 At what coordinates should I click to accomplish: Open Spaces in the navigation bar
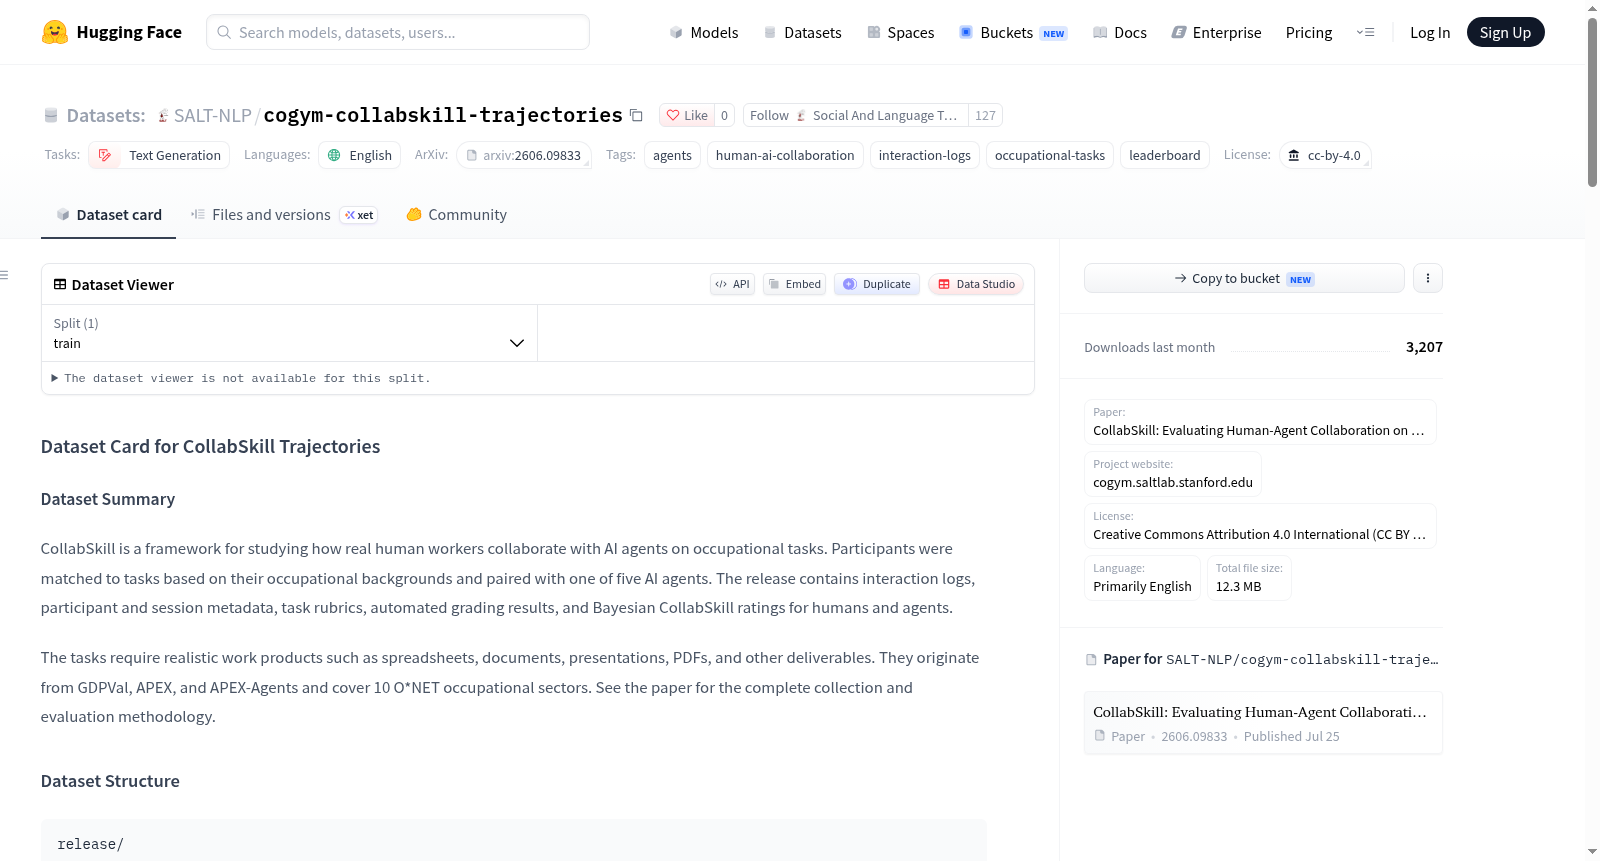[x=900, y=32]
